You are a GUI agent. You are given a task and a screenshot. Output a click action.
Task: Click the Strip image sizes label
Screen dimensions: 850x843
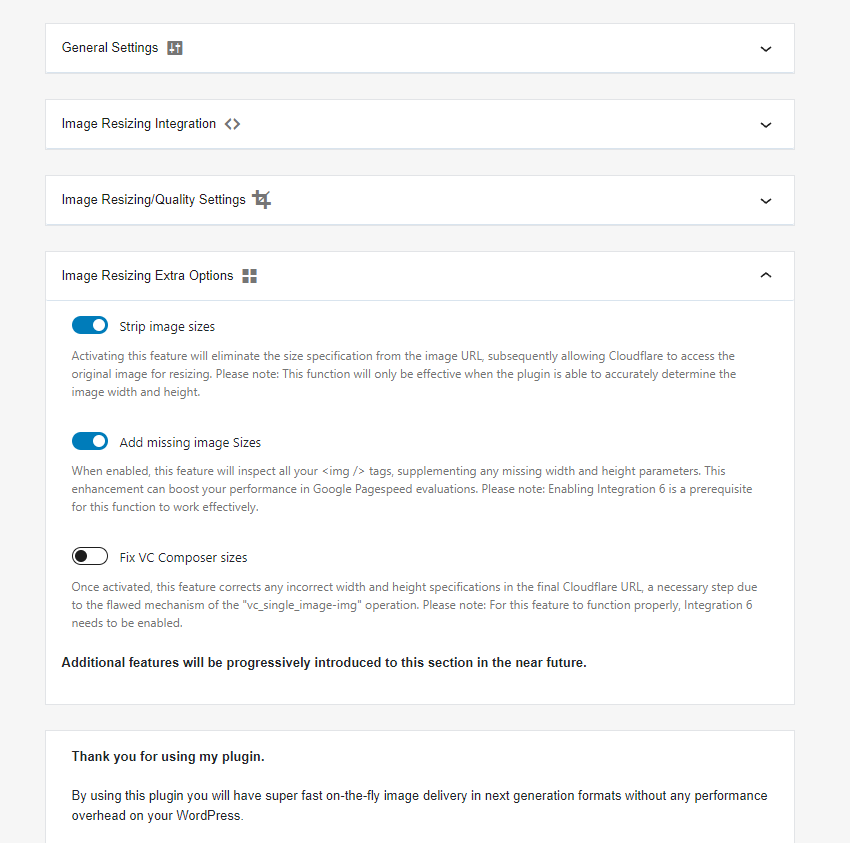click(167, 326)
